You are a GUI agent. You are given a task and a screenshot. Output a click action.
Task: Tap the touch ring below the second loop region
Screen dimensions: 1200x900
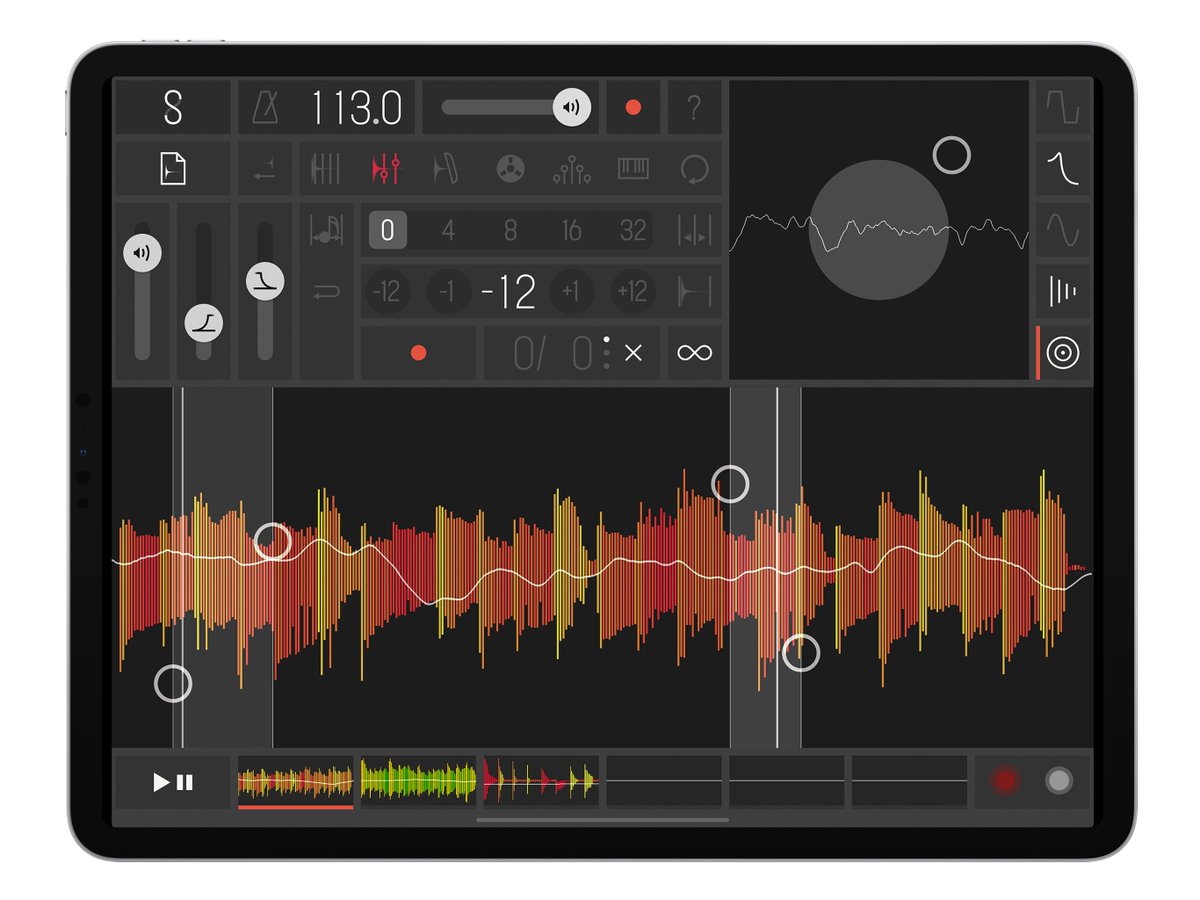coord(801,653)
